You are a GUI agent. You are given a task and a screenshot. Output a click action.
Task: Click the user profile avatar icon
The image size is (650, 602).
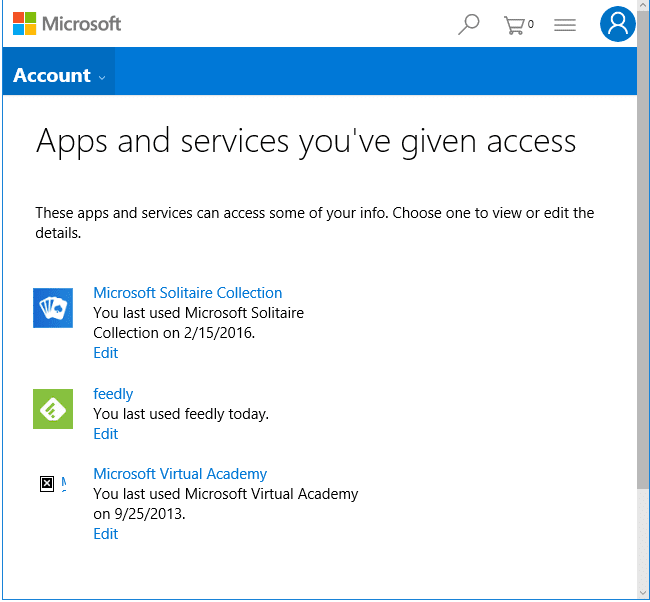618,24
